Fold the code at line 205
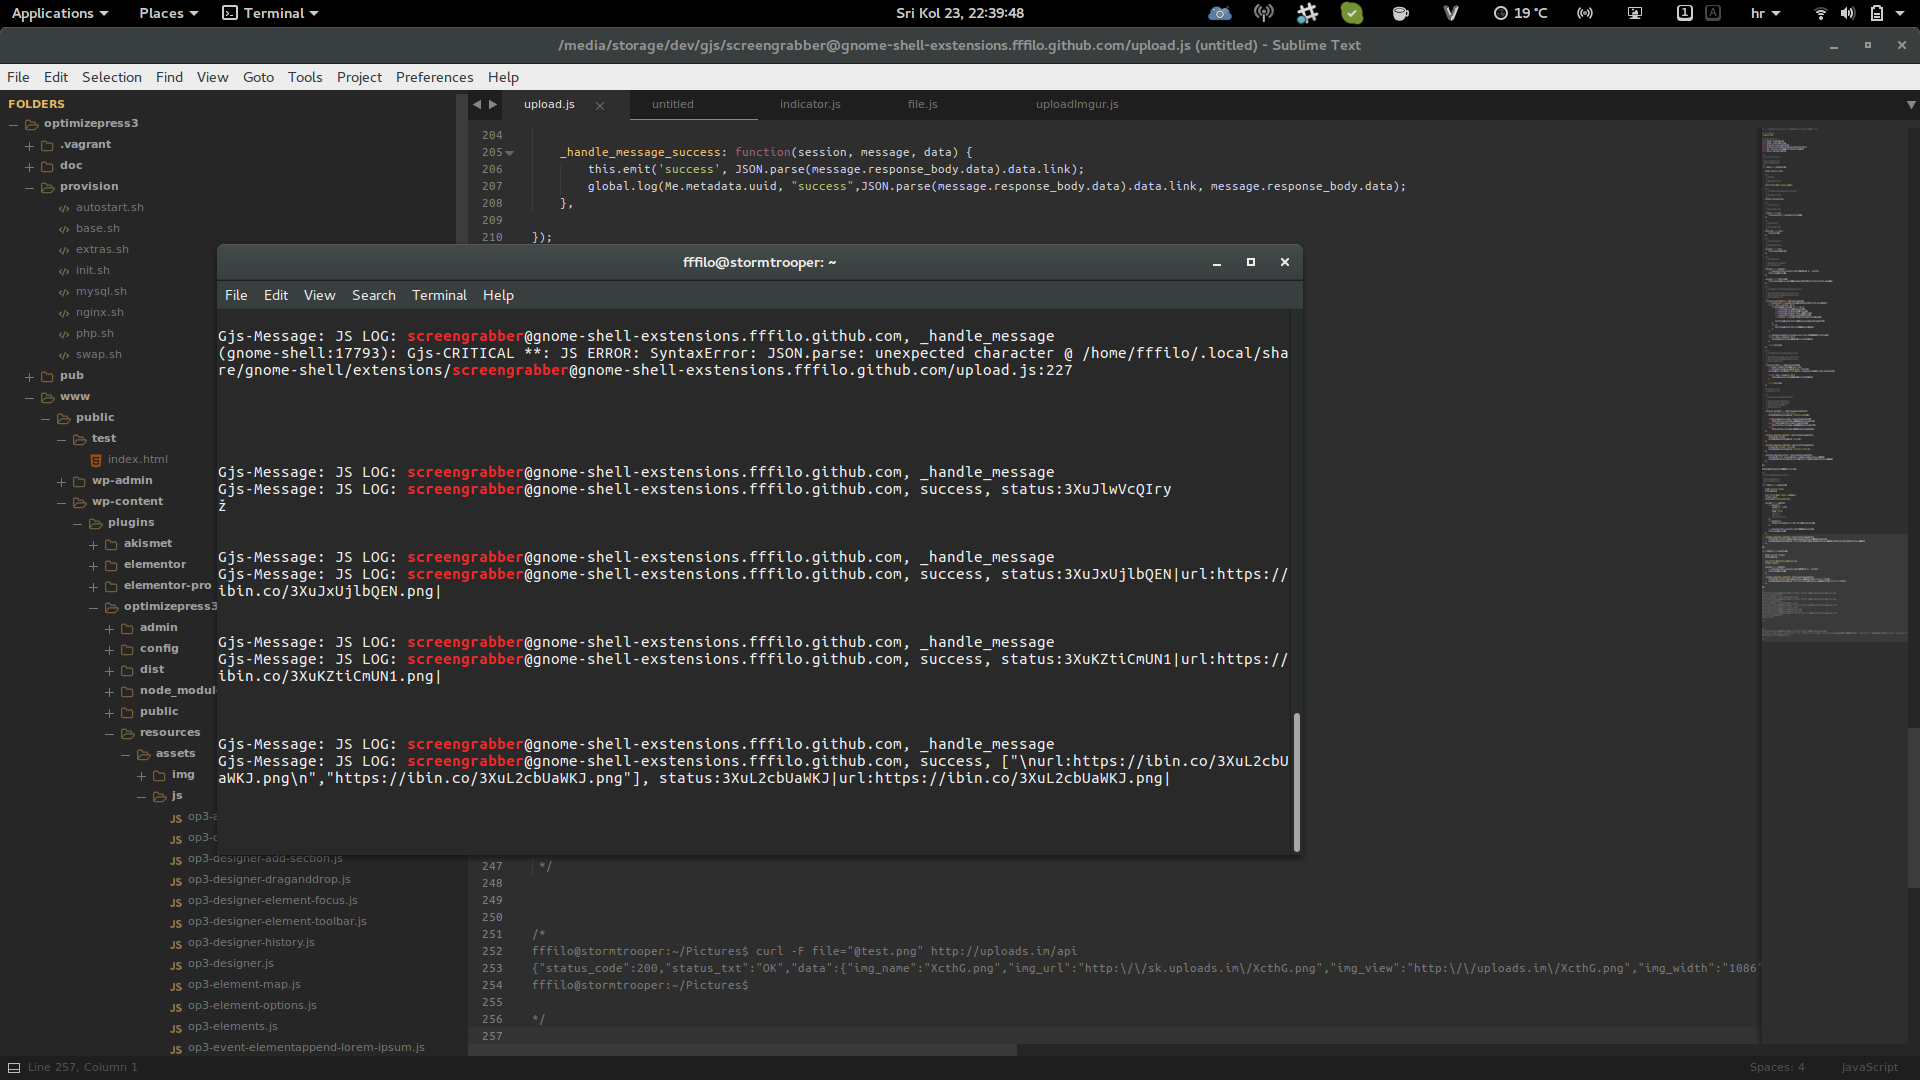The image size is (1920, 1080). click(510, 153)
